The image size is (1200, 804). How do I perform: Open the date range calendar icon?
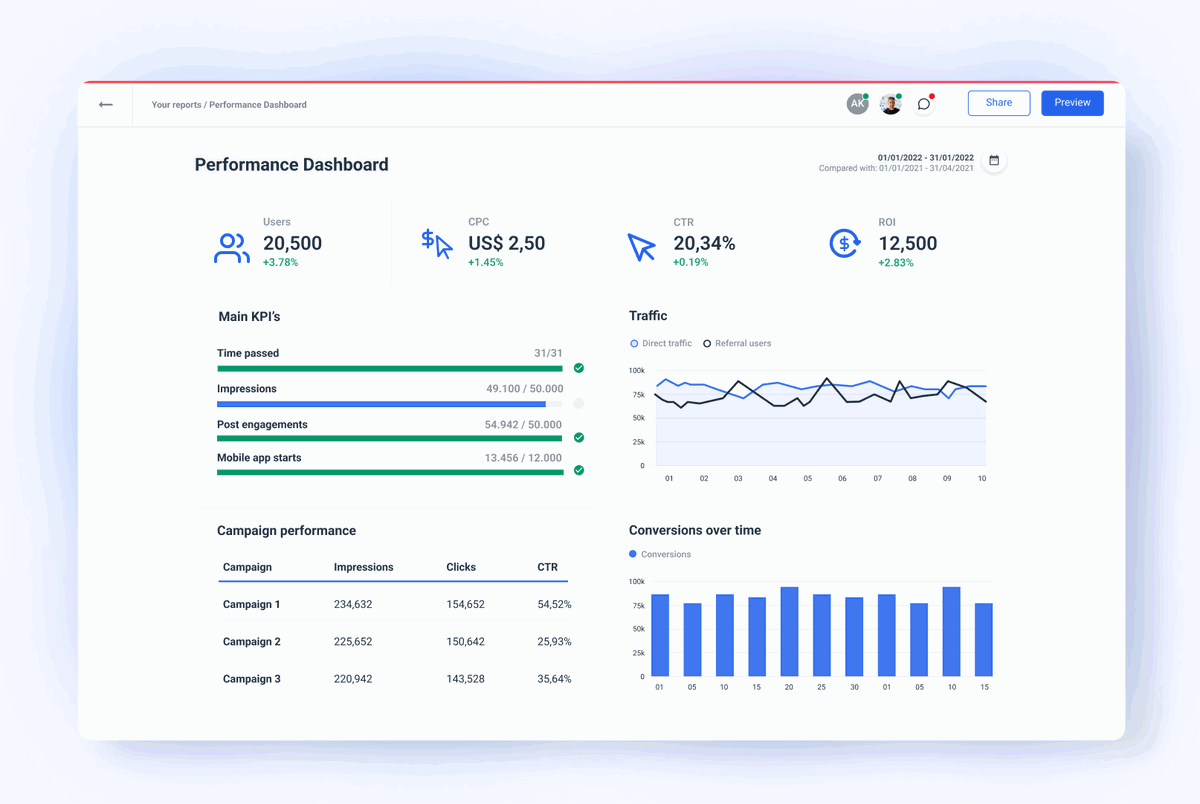[x=994, y=160]
